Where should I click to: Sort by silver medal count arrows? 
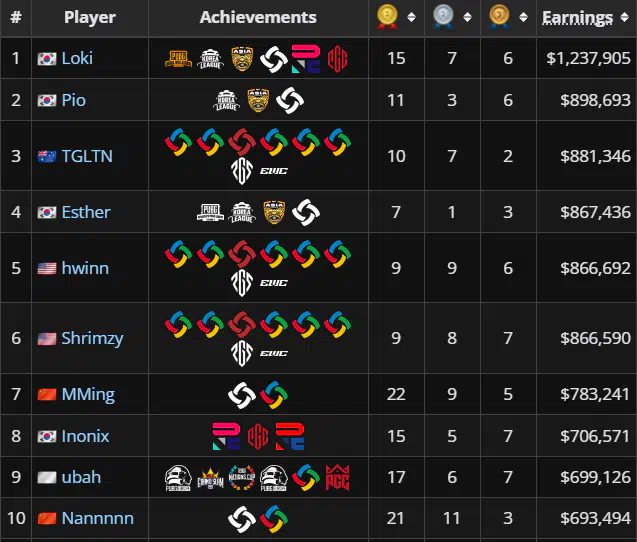coord(467,17)
